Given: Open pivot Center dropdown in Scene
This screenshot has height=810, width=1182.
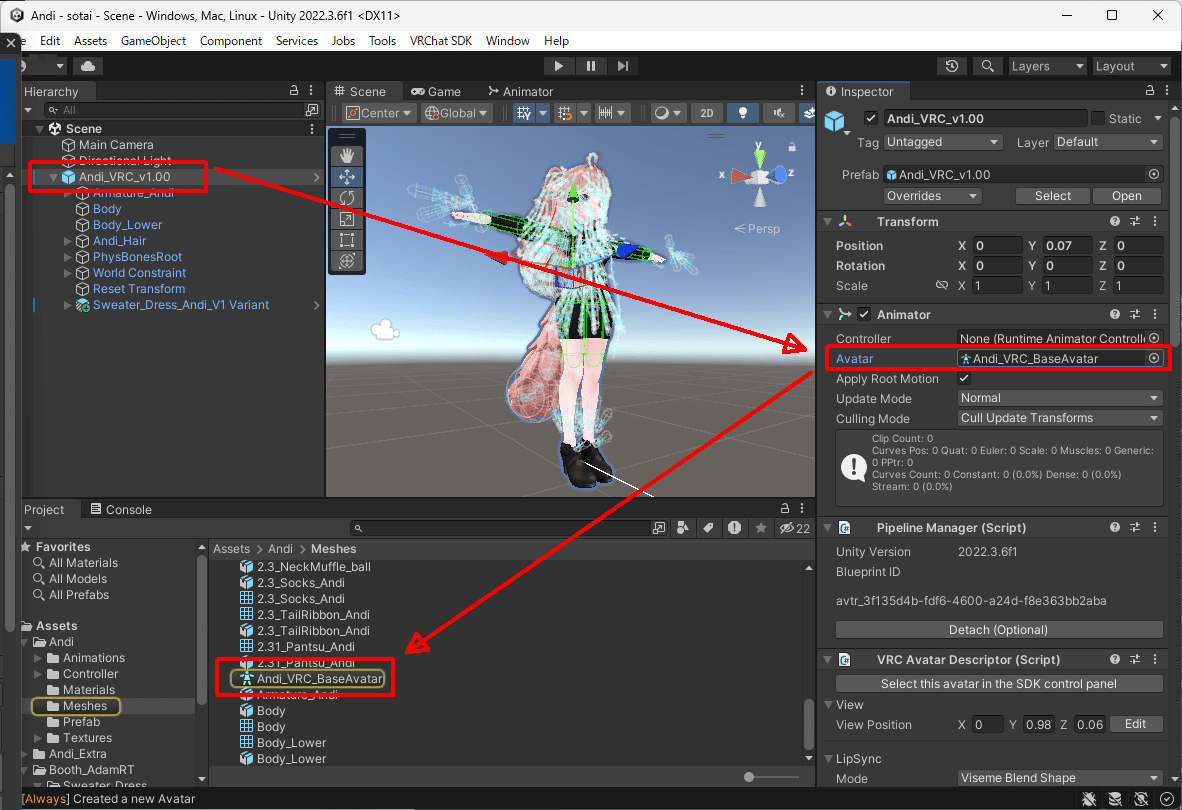Looking at the screenshot, I should [379, 113].
